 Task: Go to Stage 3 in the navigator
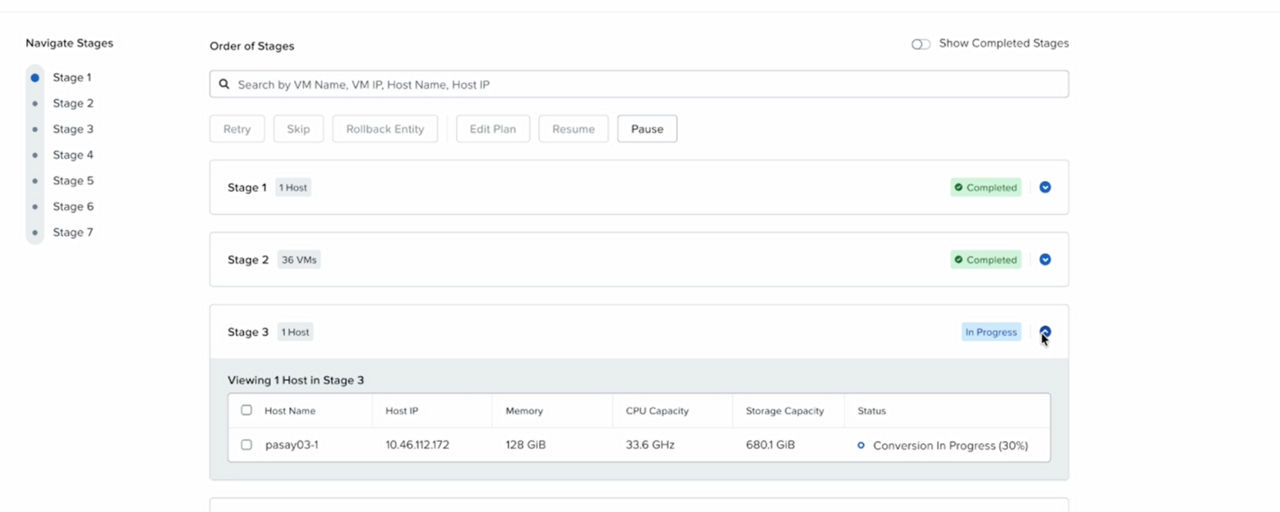pos(73,130)
